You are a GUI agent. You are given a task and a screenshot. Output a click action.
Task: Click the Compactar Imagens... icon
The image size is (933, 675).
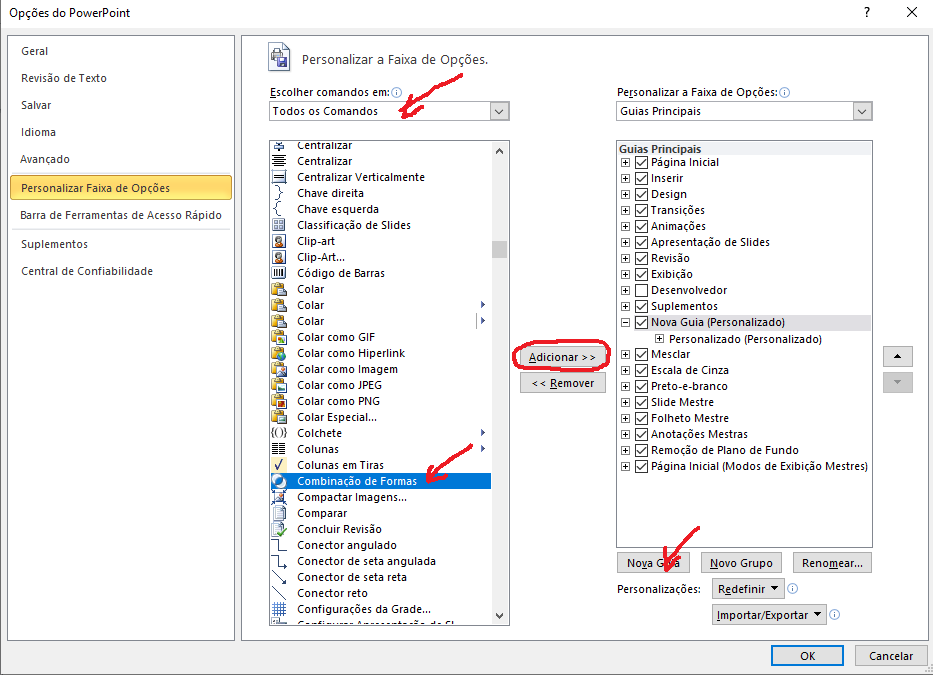278,497
